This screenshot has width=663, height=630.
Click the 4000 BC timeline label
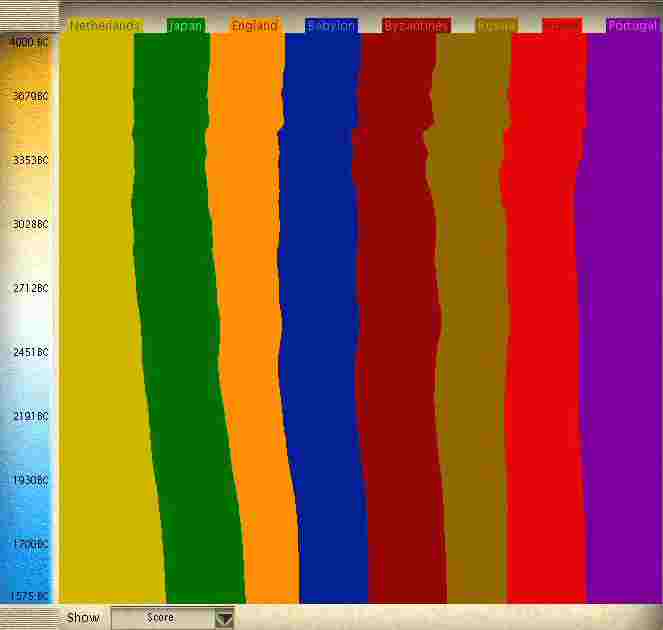coord(29,42)
